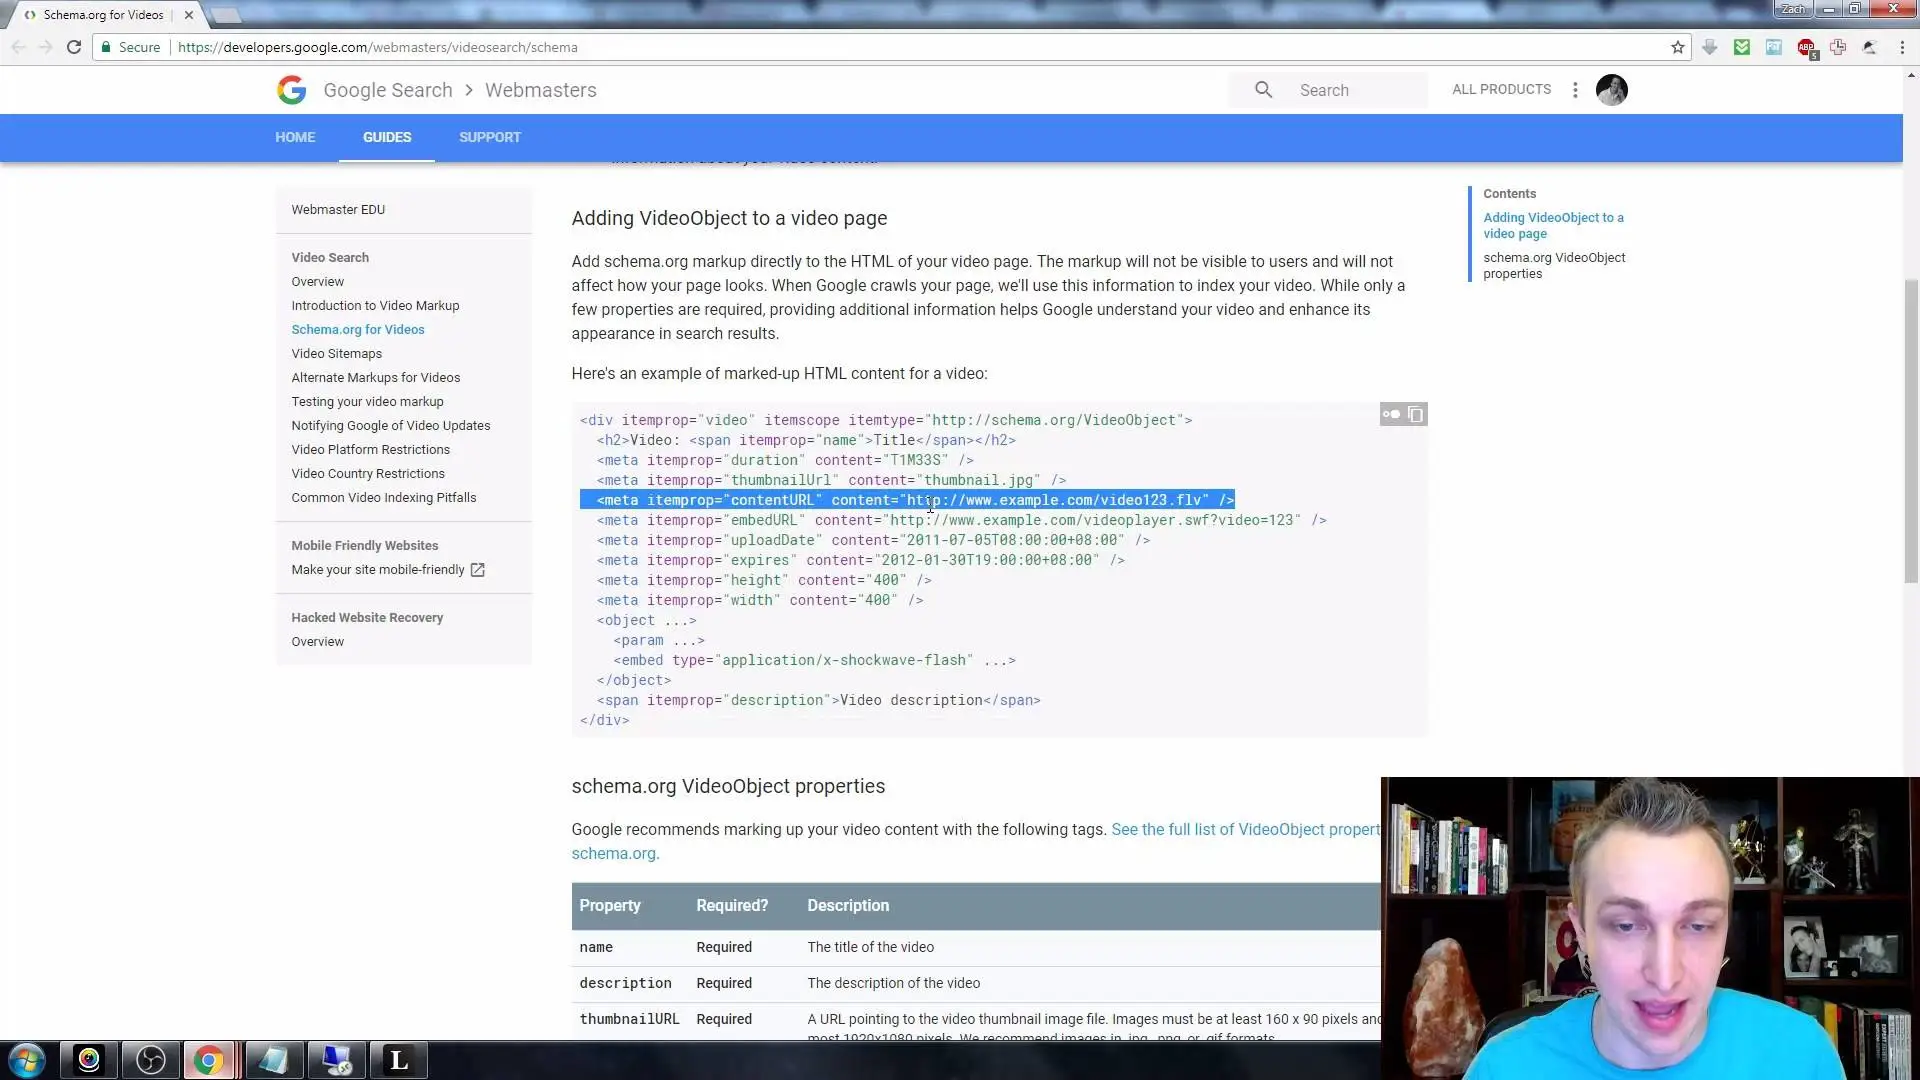Click the embedURL meta code line

tap(961, 520)
